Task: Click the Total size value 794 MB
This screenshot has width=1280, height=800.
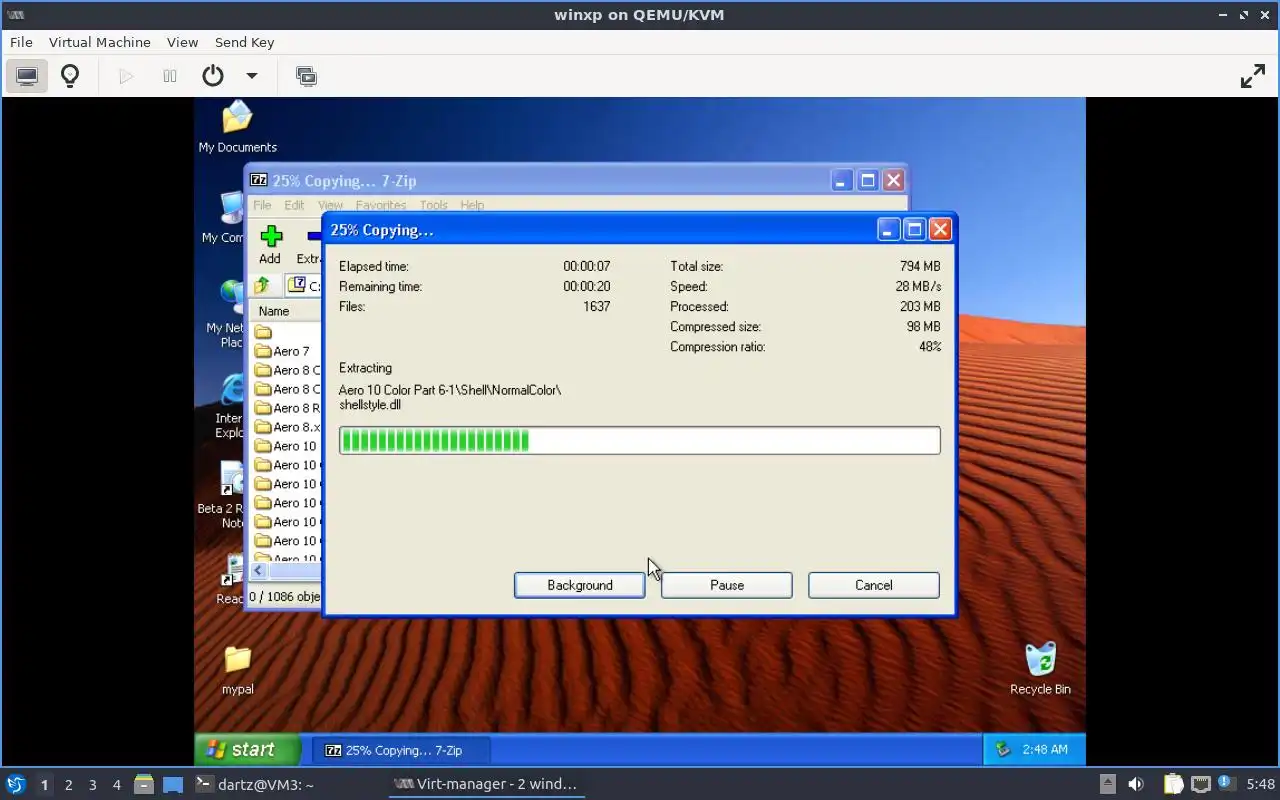Action: tap(920, 266)
